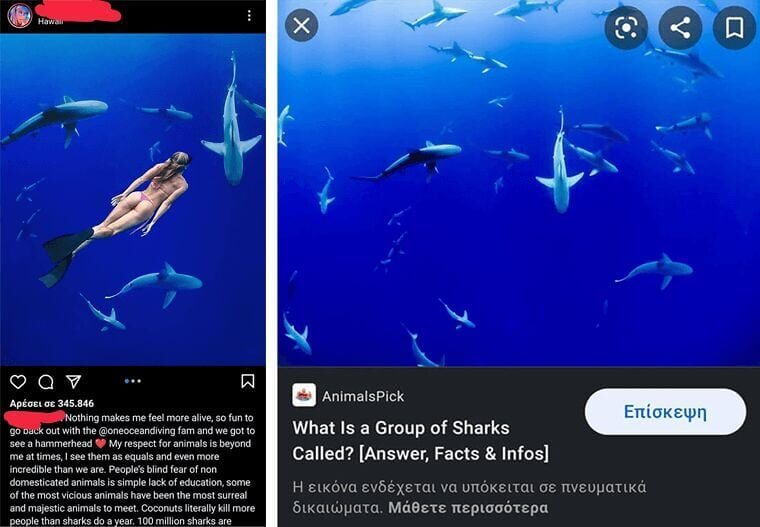The height and width of the screenshot is (527, 760).
Task: Tap the Επίσκεψη visit button
Action: click(x=665, y=412)
